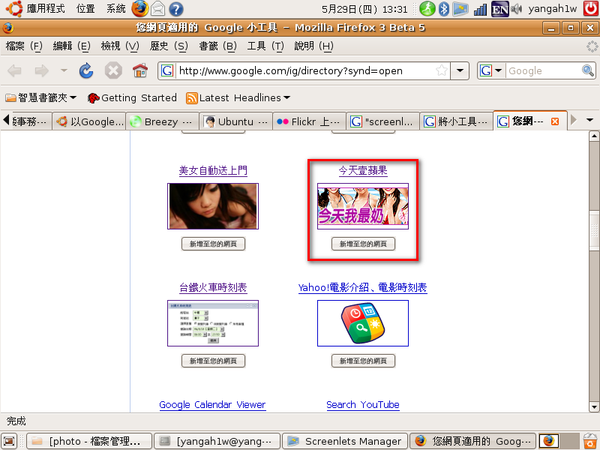Open the Getting Started bookmark
This screenshot has width=600, height=450.
132,98
